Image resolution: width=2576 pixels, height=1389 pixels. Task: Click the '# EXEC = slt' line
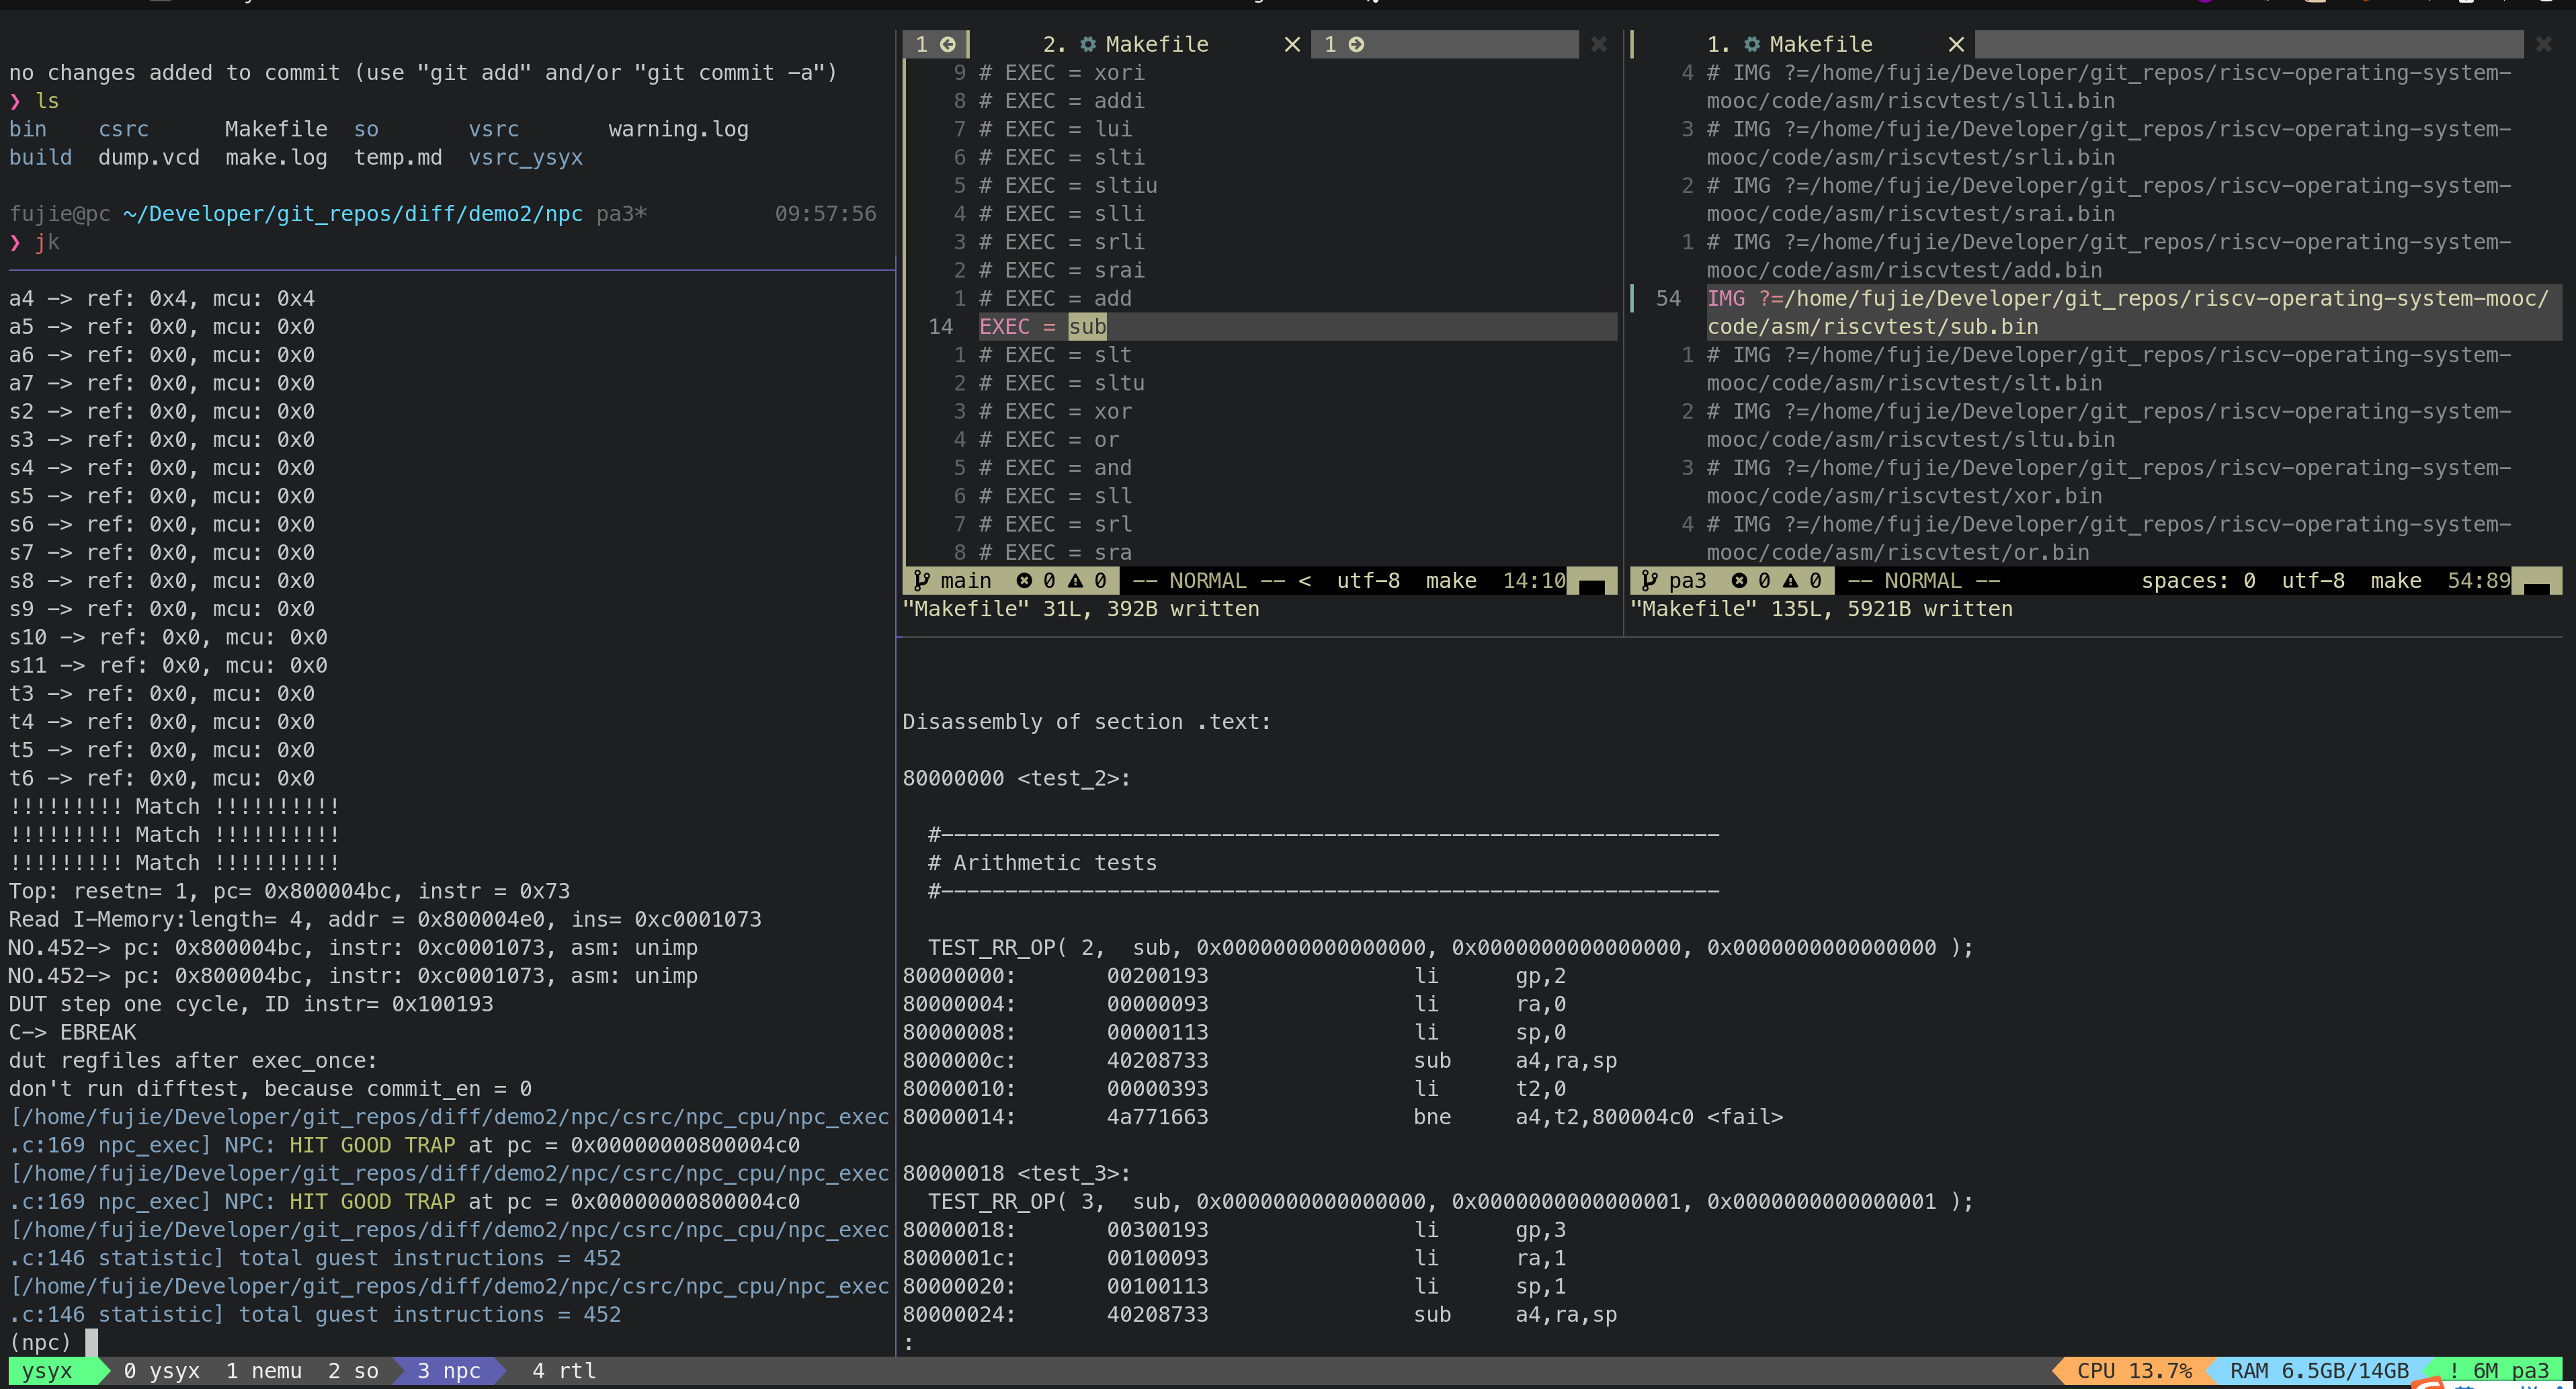coord(1055,355)
